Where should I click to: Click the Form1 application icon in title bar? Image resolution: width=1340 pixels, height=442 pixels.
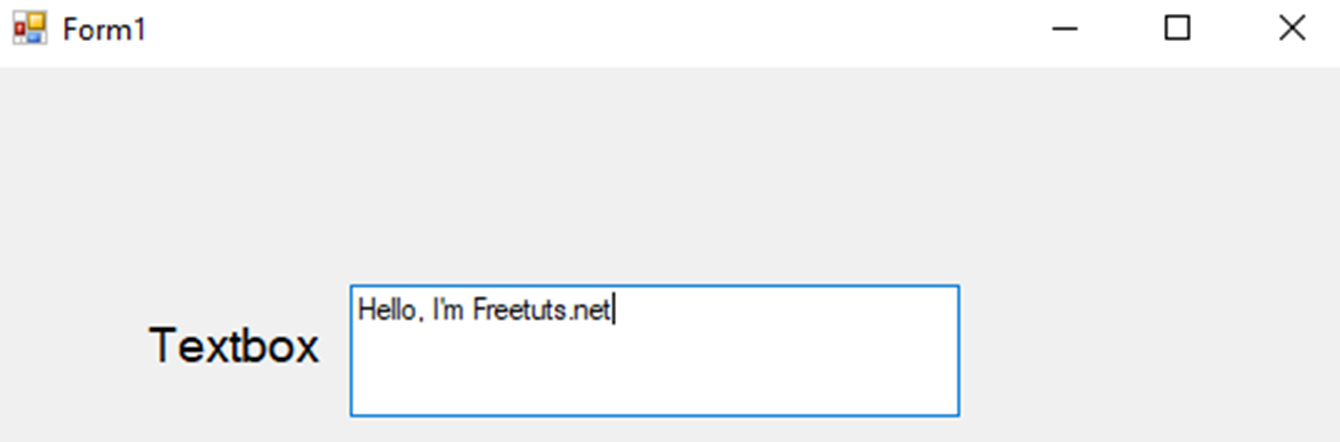[29, 29]
